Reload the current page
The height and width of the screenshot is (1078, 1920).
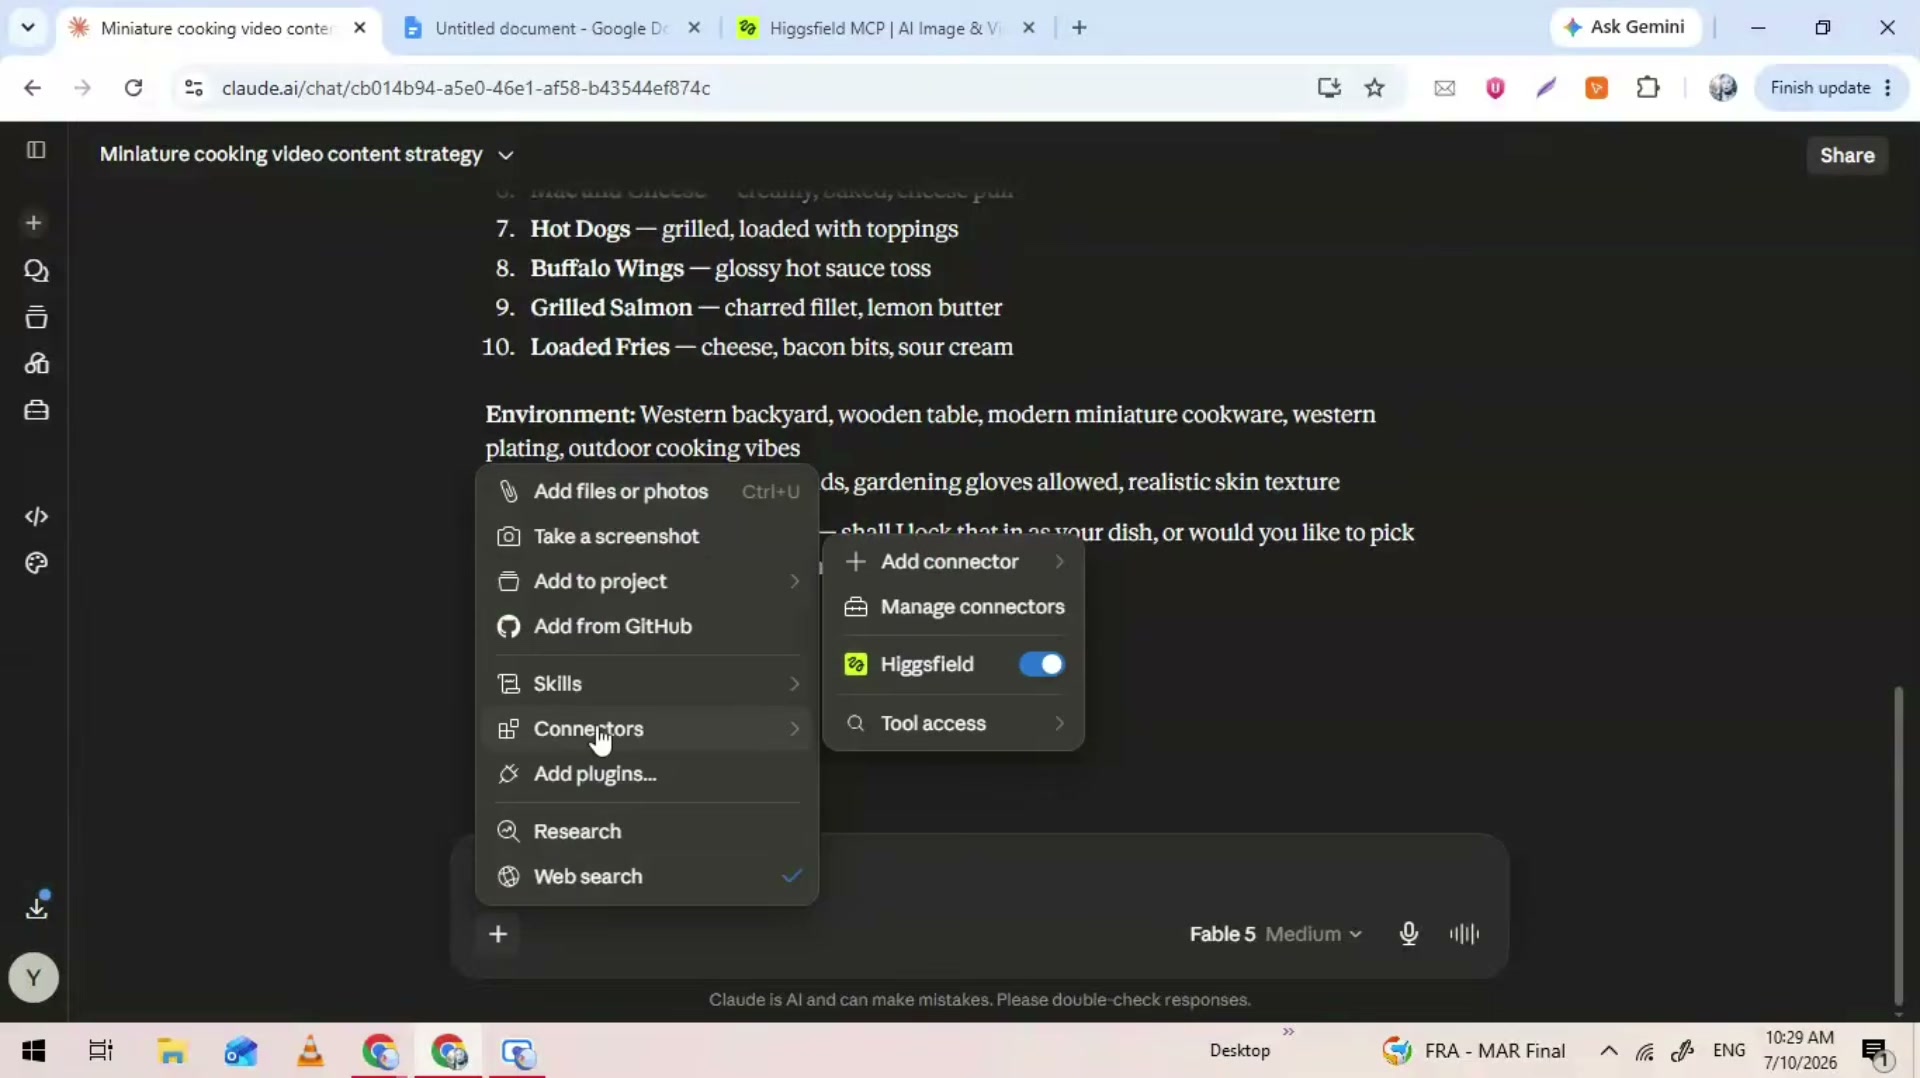click(133, 88)
